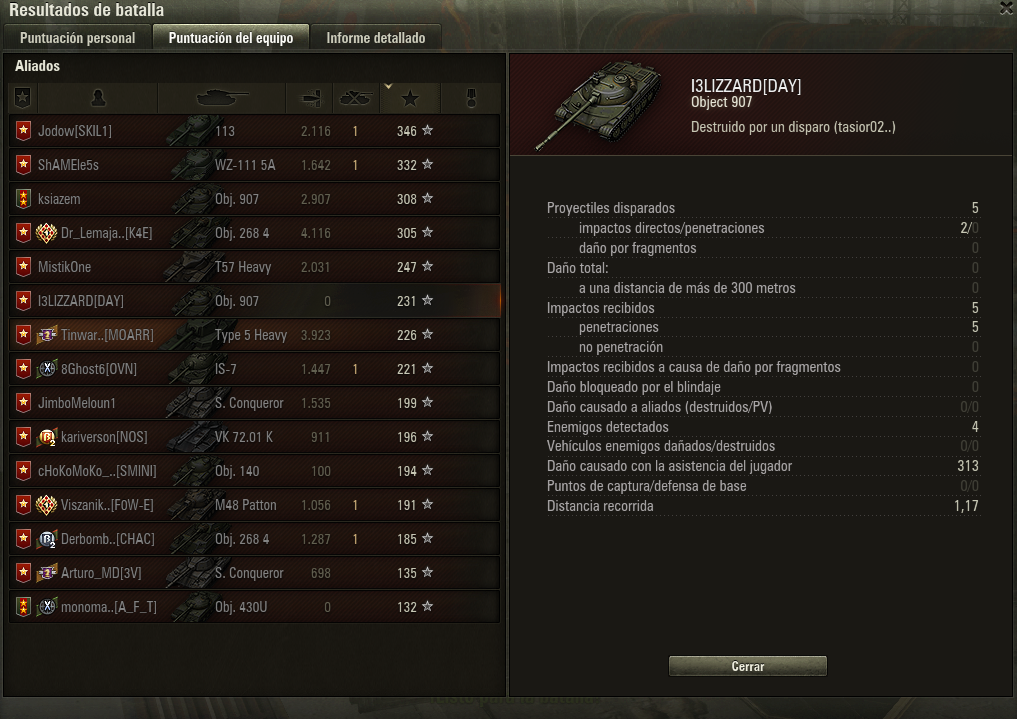Screen dimensions: 1017x719
Task: Click the Cerrar button
Action: (747, 666)
